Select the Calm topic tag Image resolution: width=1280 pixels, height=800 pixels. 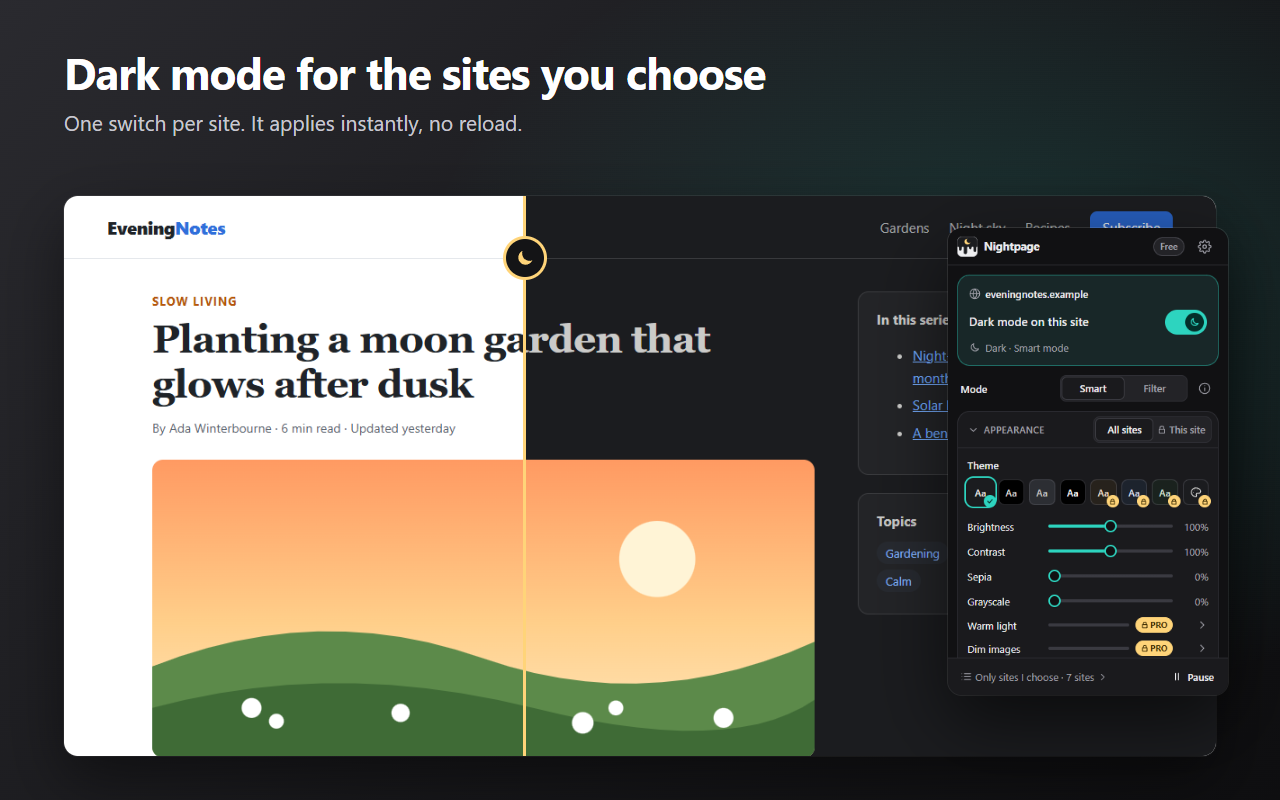point(898,581)
